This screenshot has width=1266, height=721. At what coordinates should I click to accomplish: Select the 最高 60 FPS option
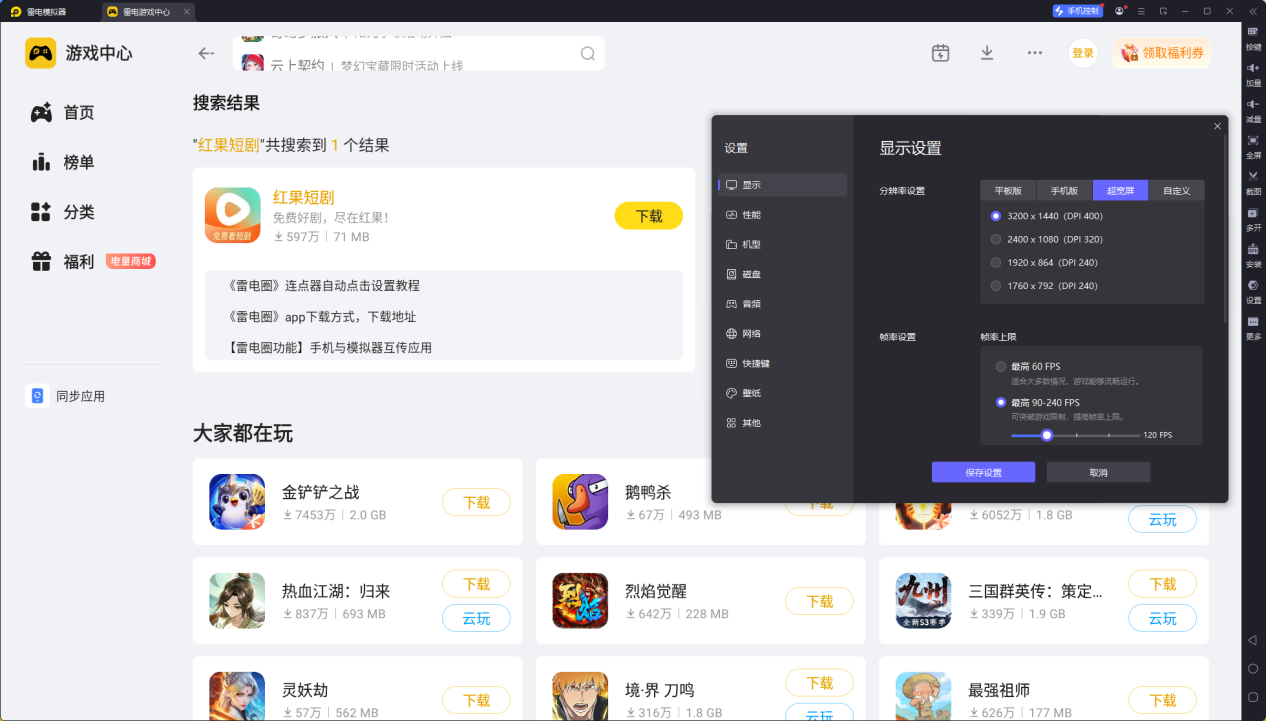[x=1001, y=367]
